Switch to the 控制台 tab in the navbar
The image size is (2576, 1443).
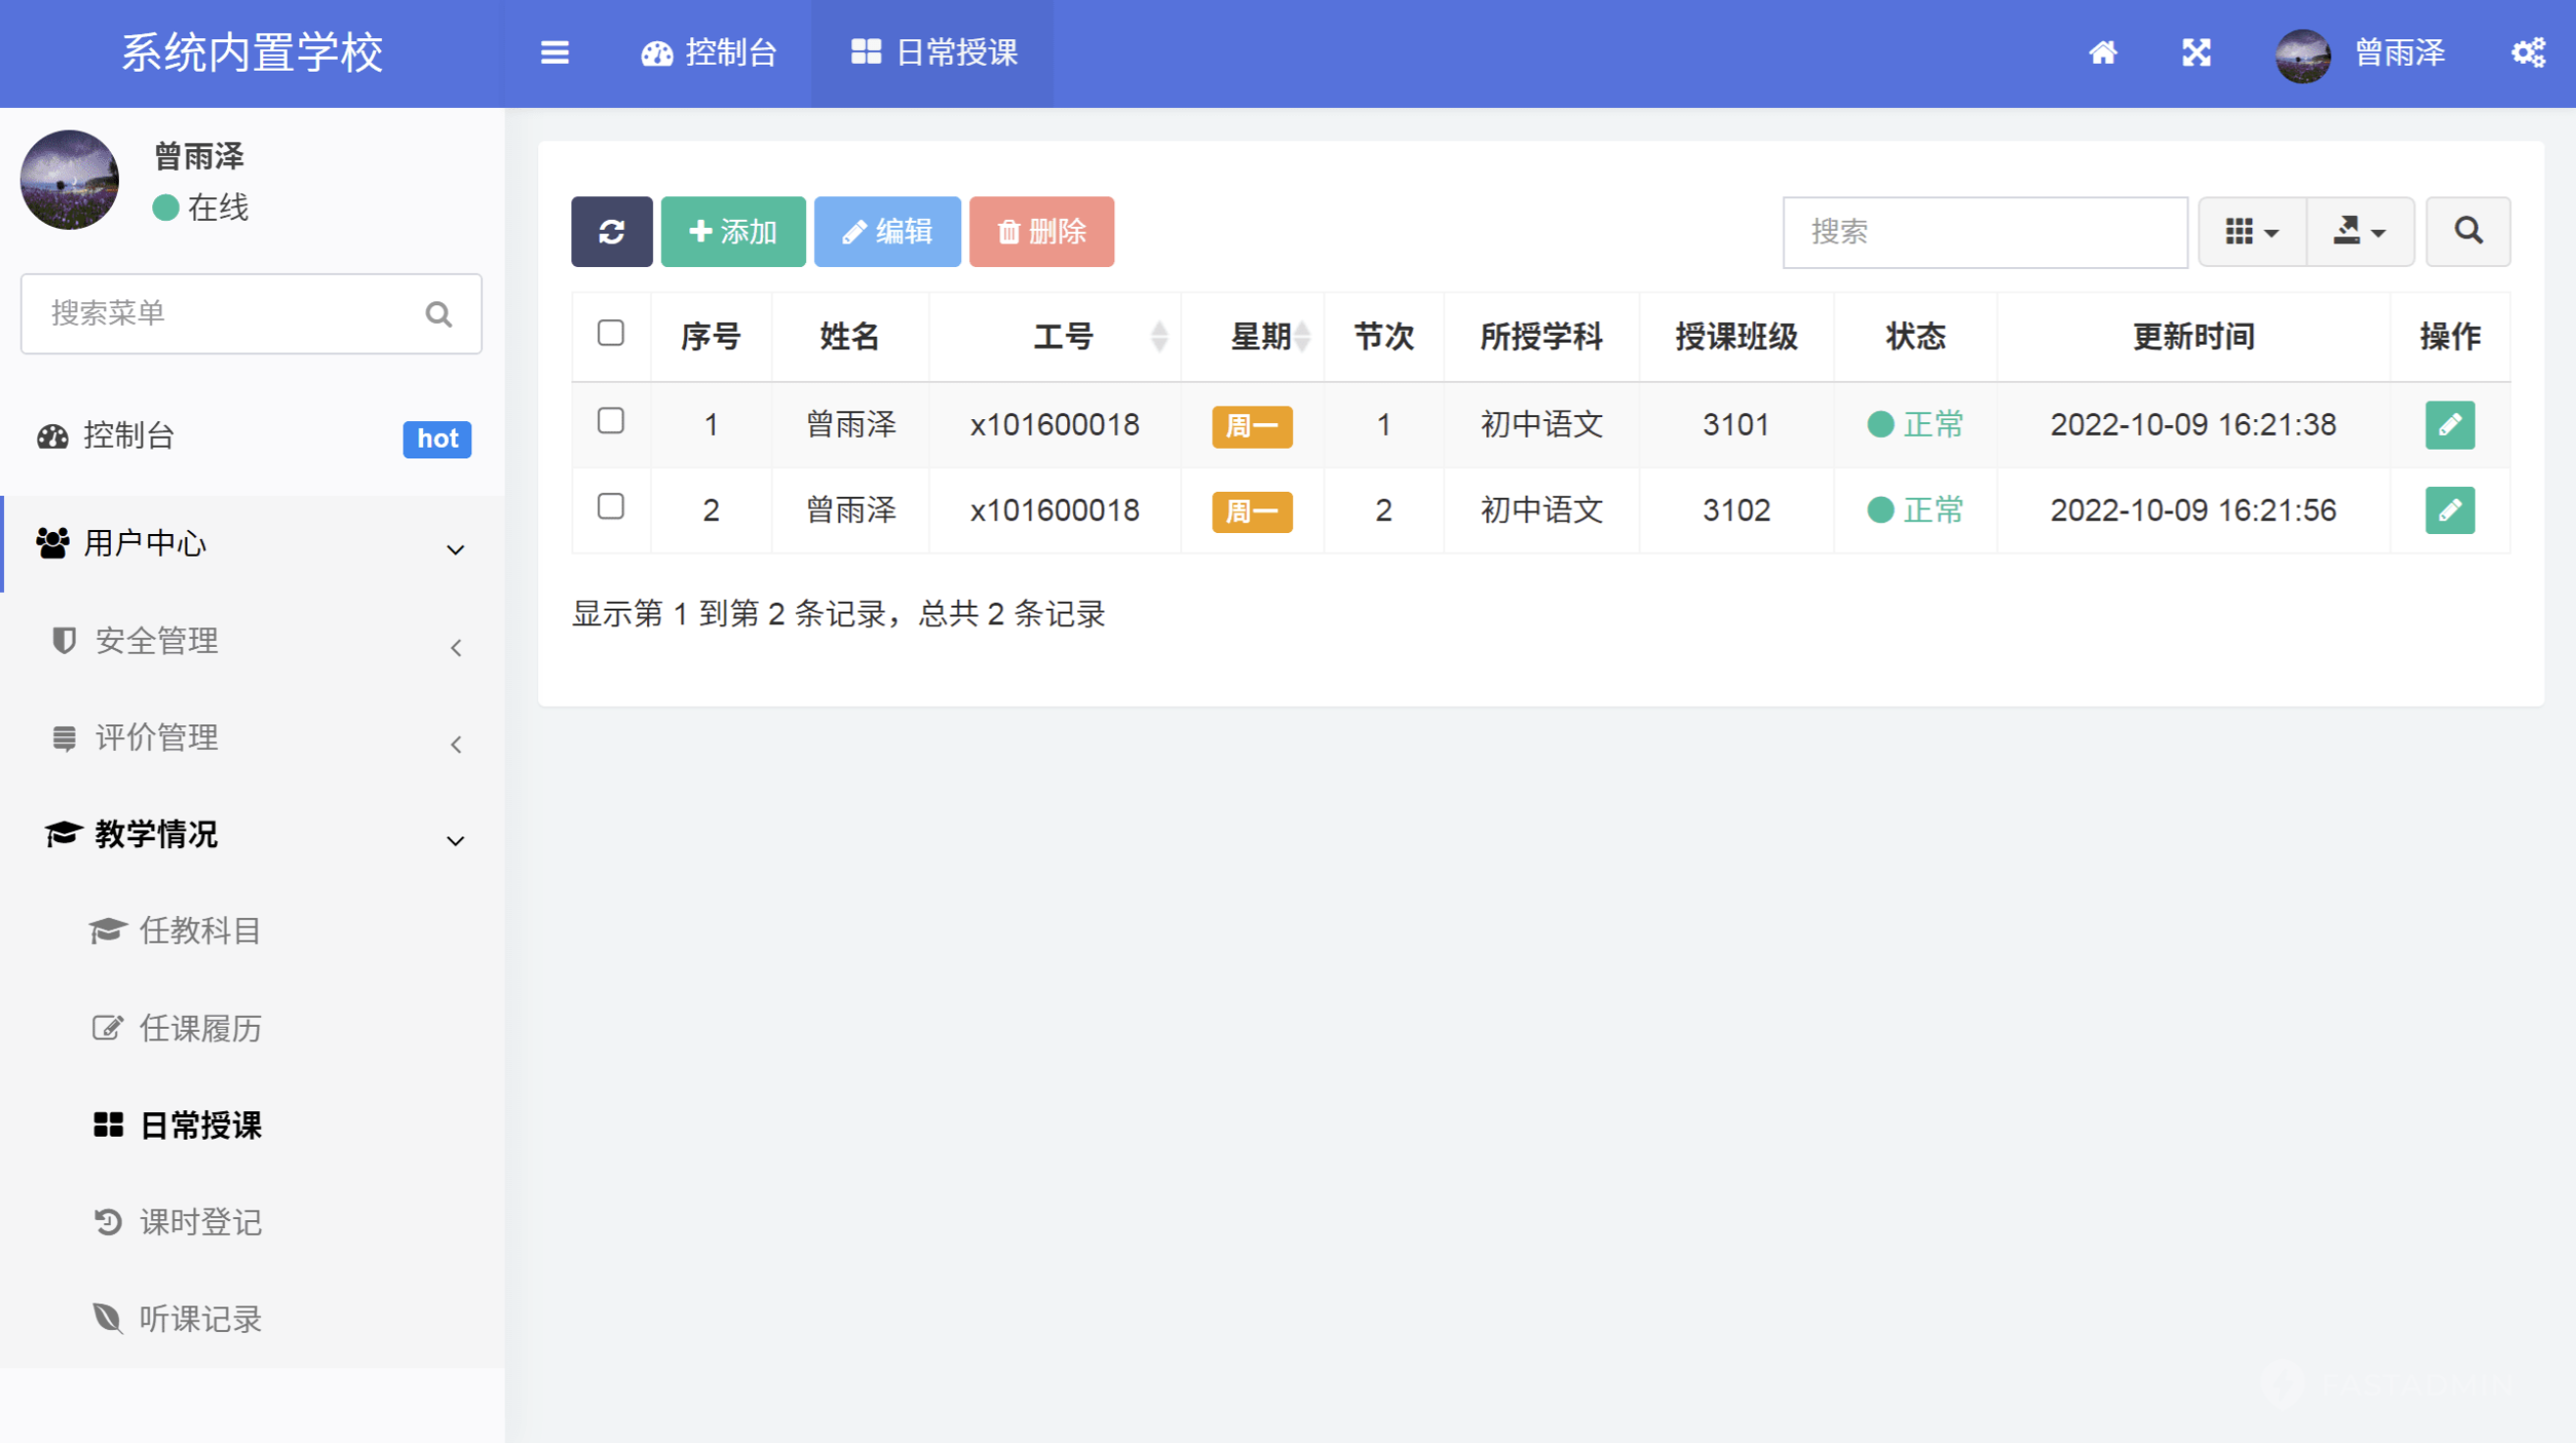[710, 53]
